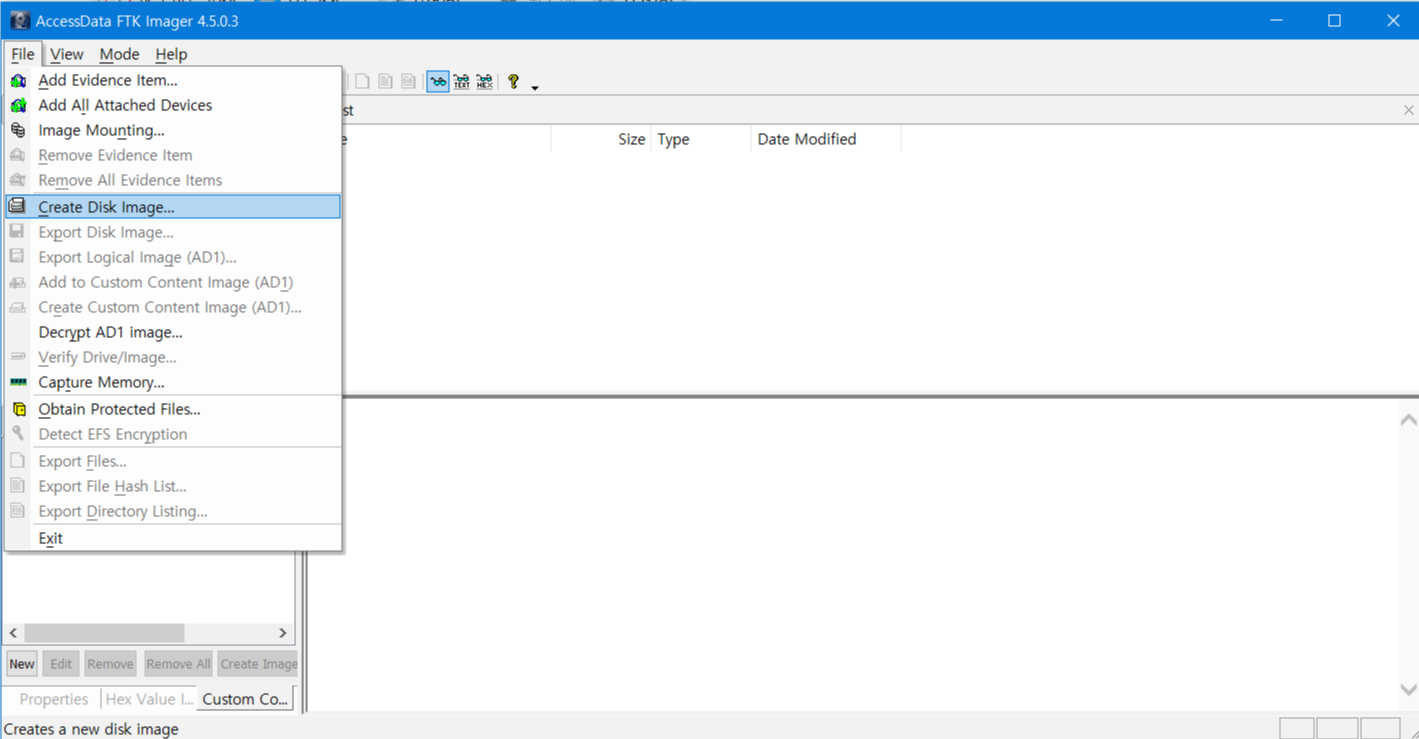Click the New custom content button
The image size is (1419, 739).
(x=22, y=664)
